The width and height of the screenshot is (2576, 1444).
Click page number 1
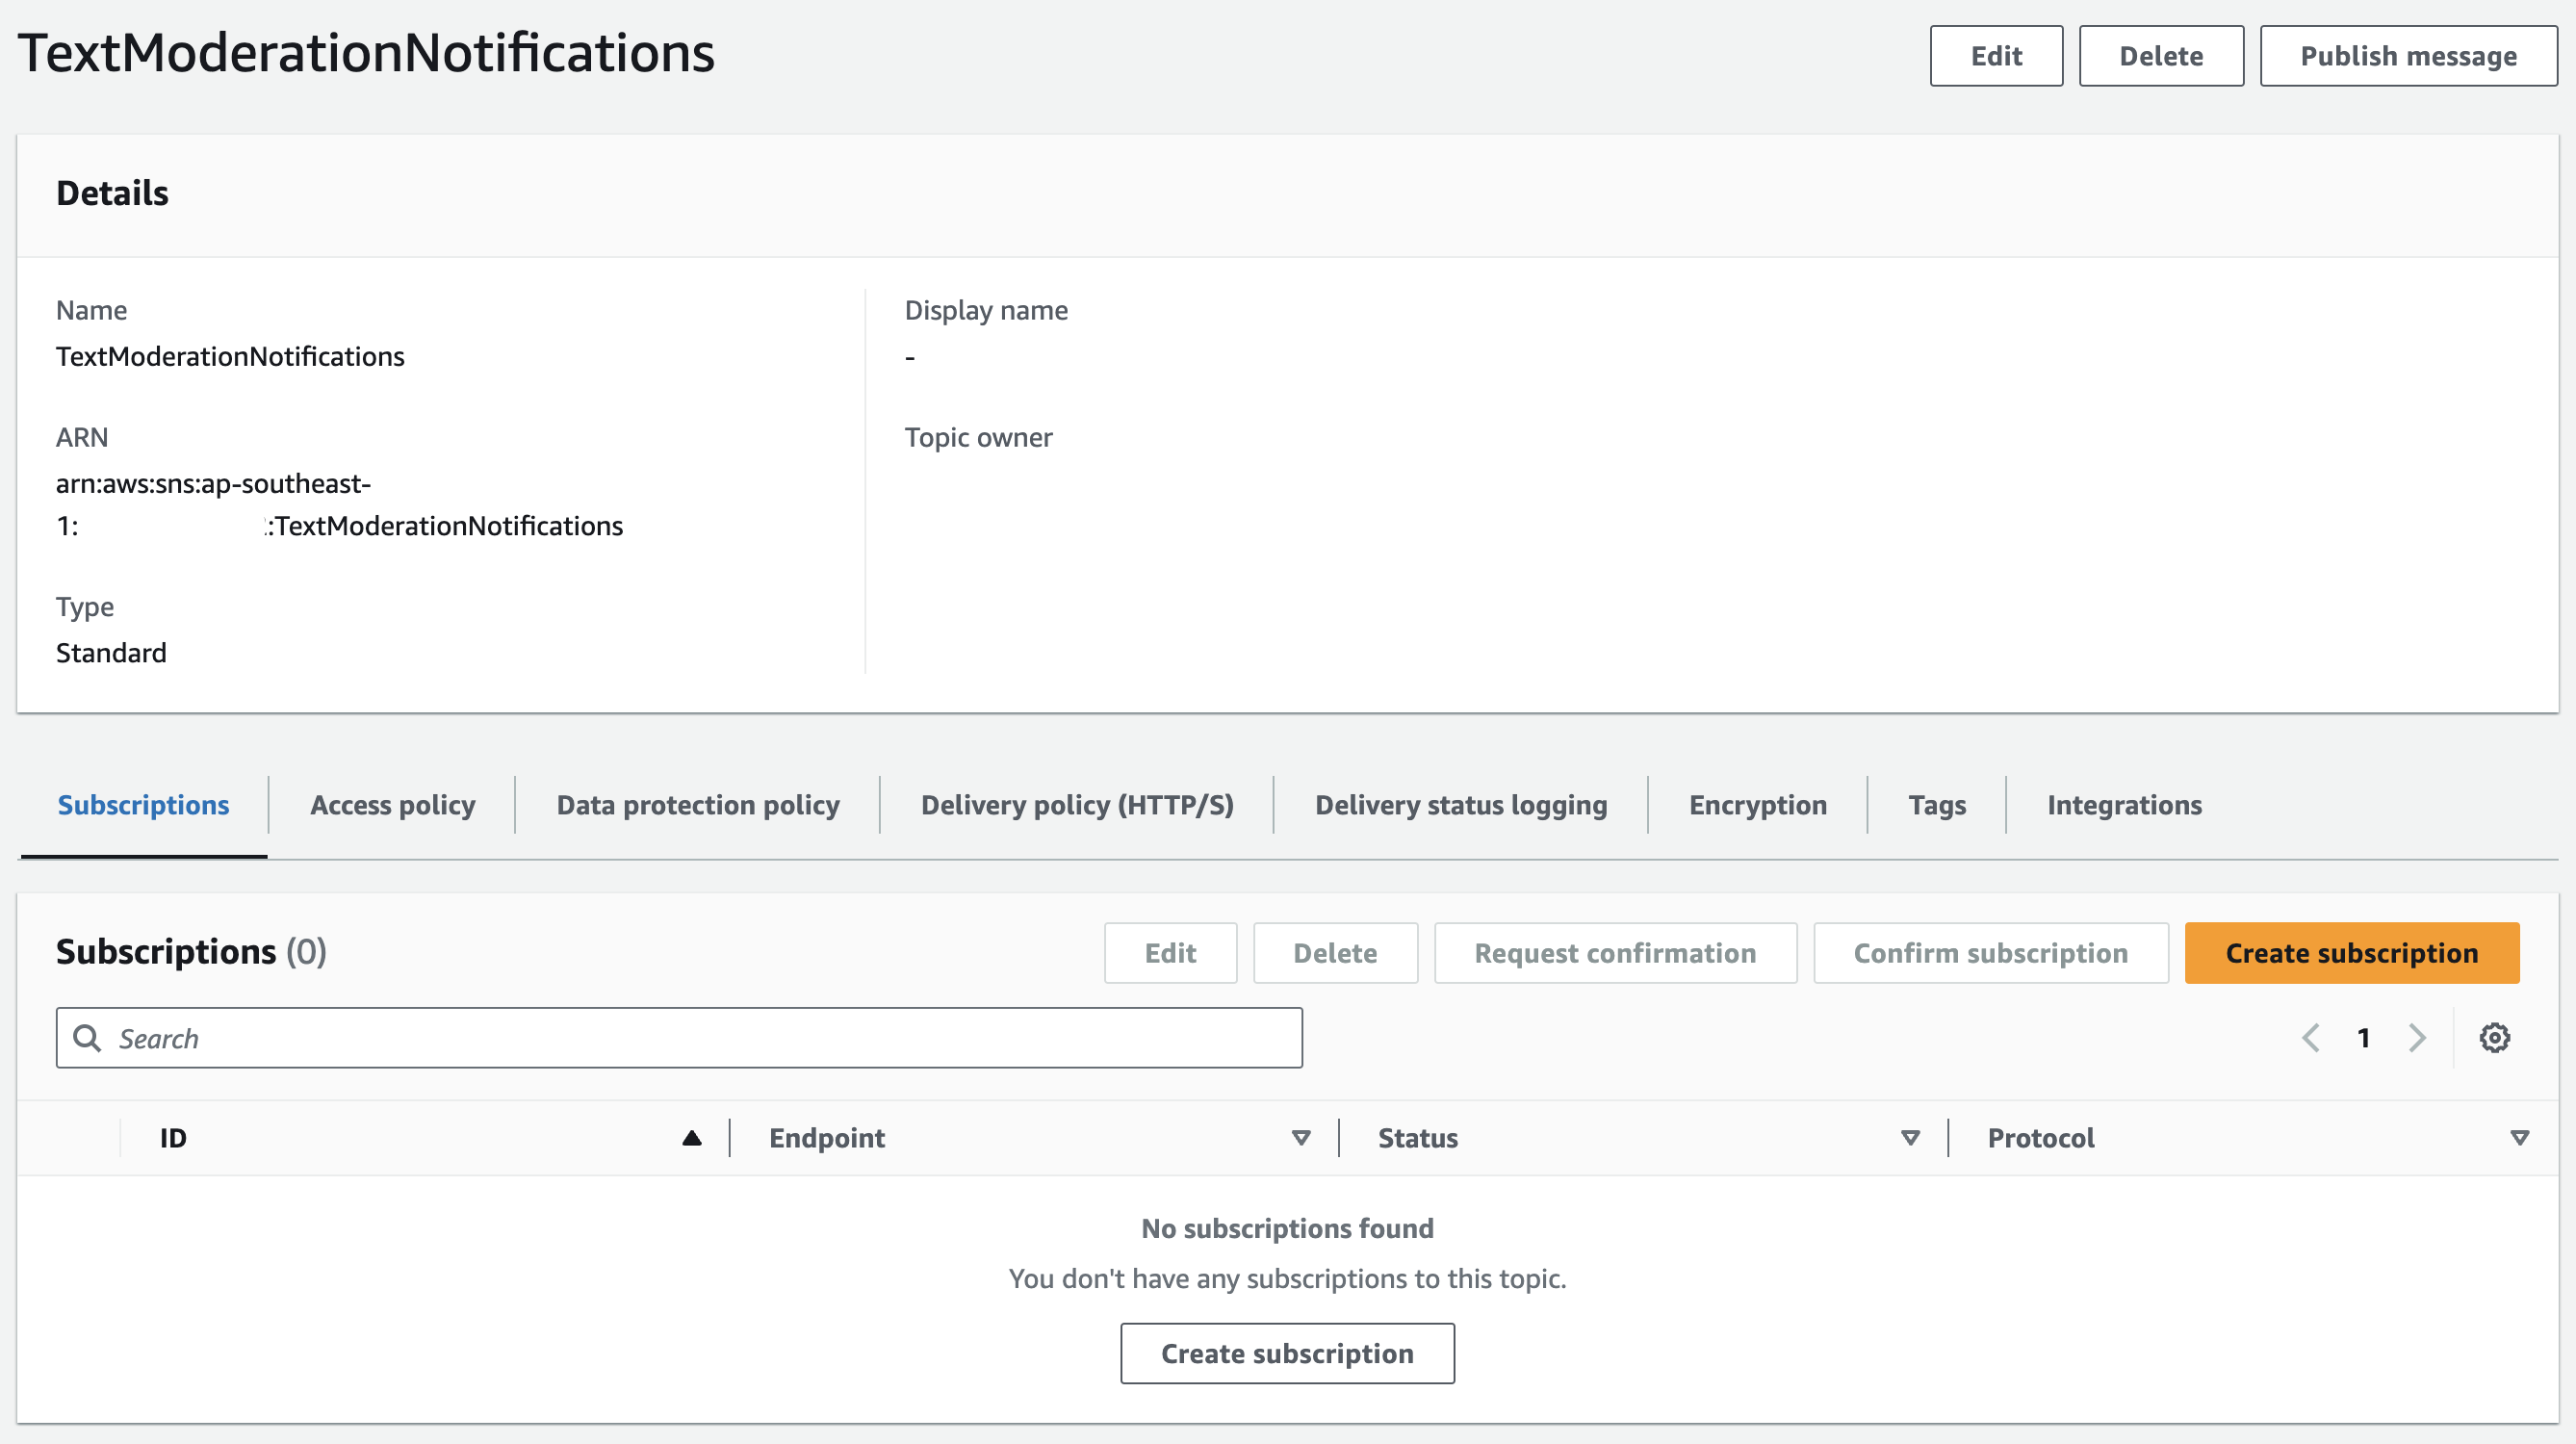(2364, 1038)
